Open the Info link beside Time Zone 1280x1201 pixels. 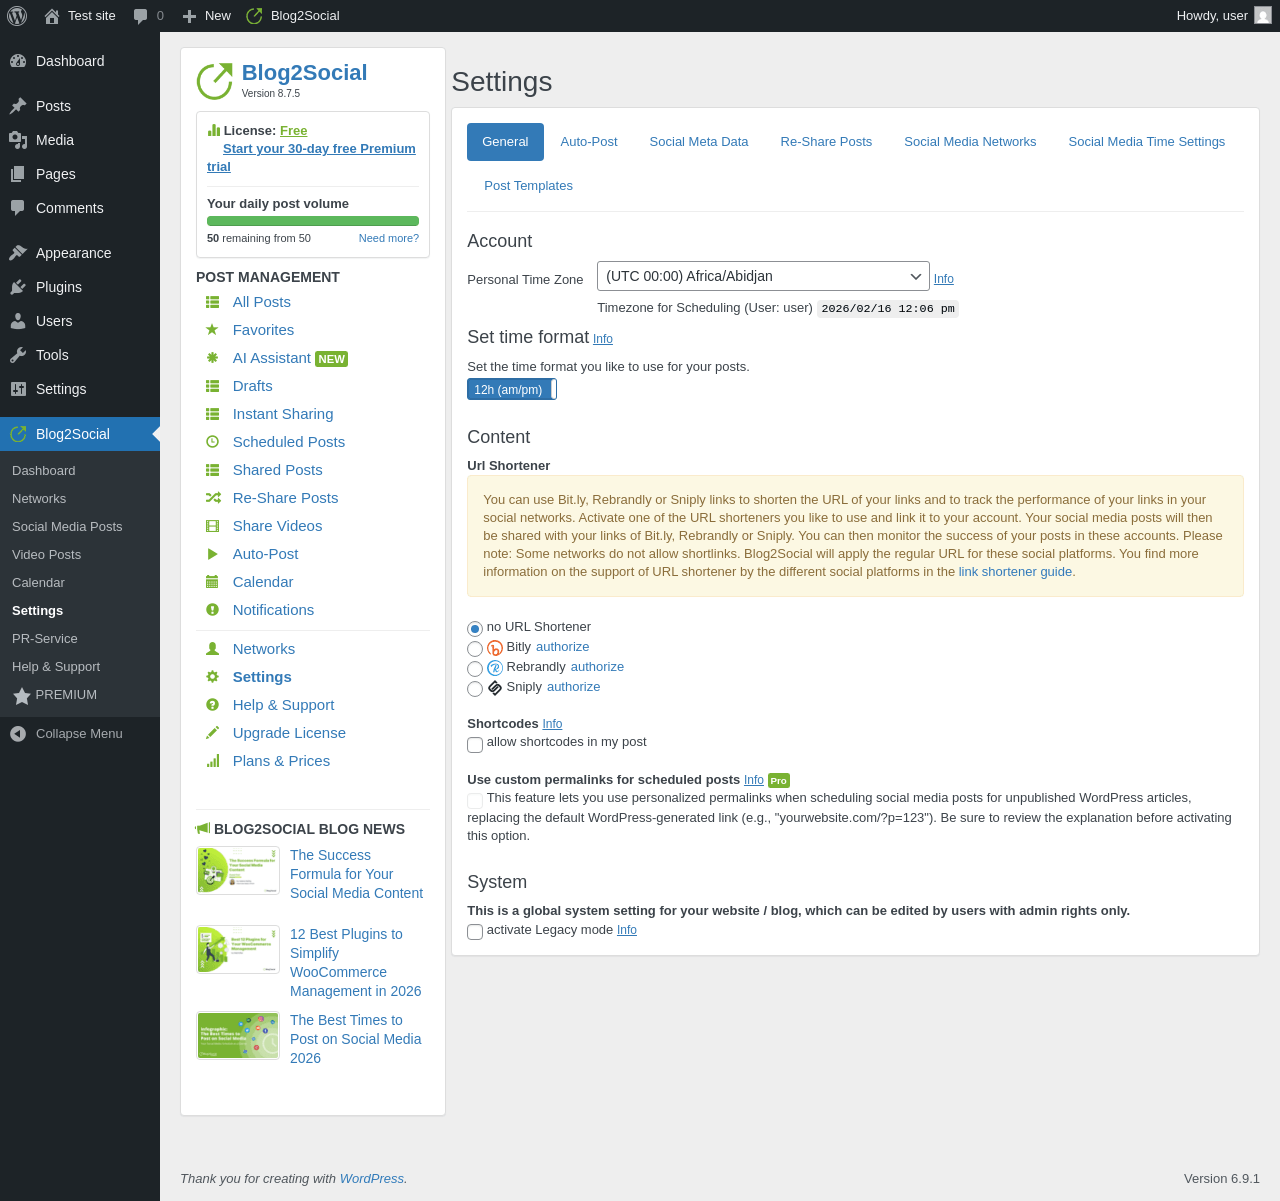[x=944, y=279]
